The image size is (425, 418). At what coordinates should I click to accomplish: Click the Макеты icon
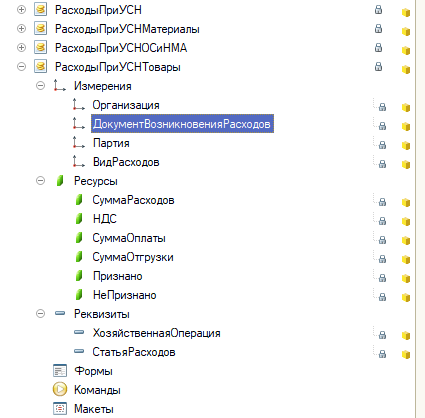point(60,408)
